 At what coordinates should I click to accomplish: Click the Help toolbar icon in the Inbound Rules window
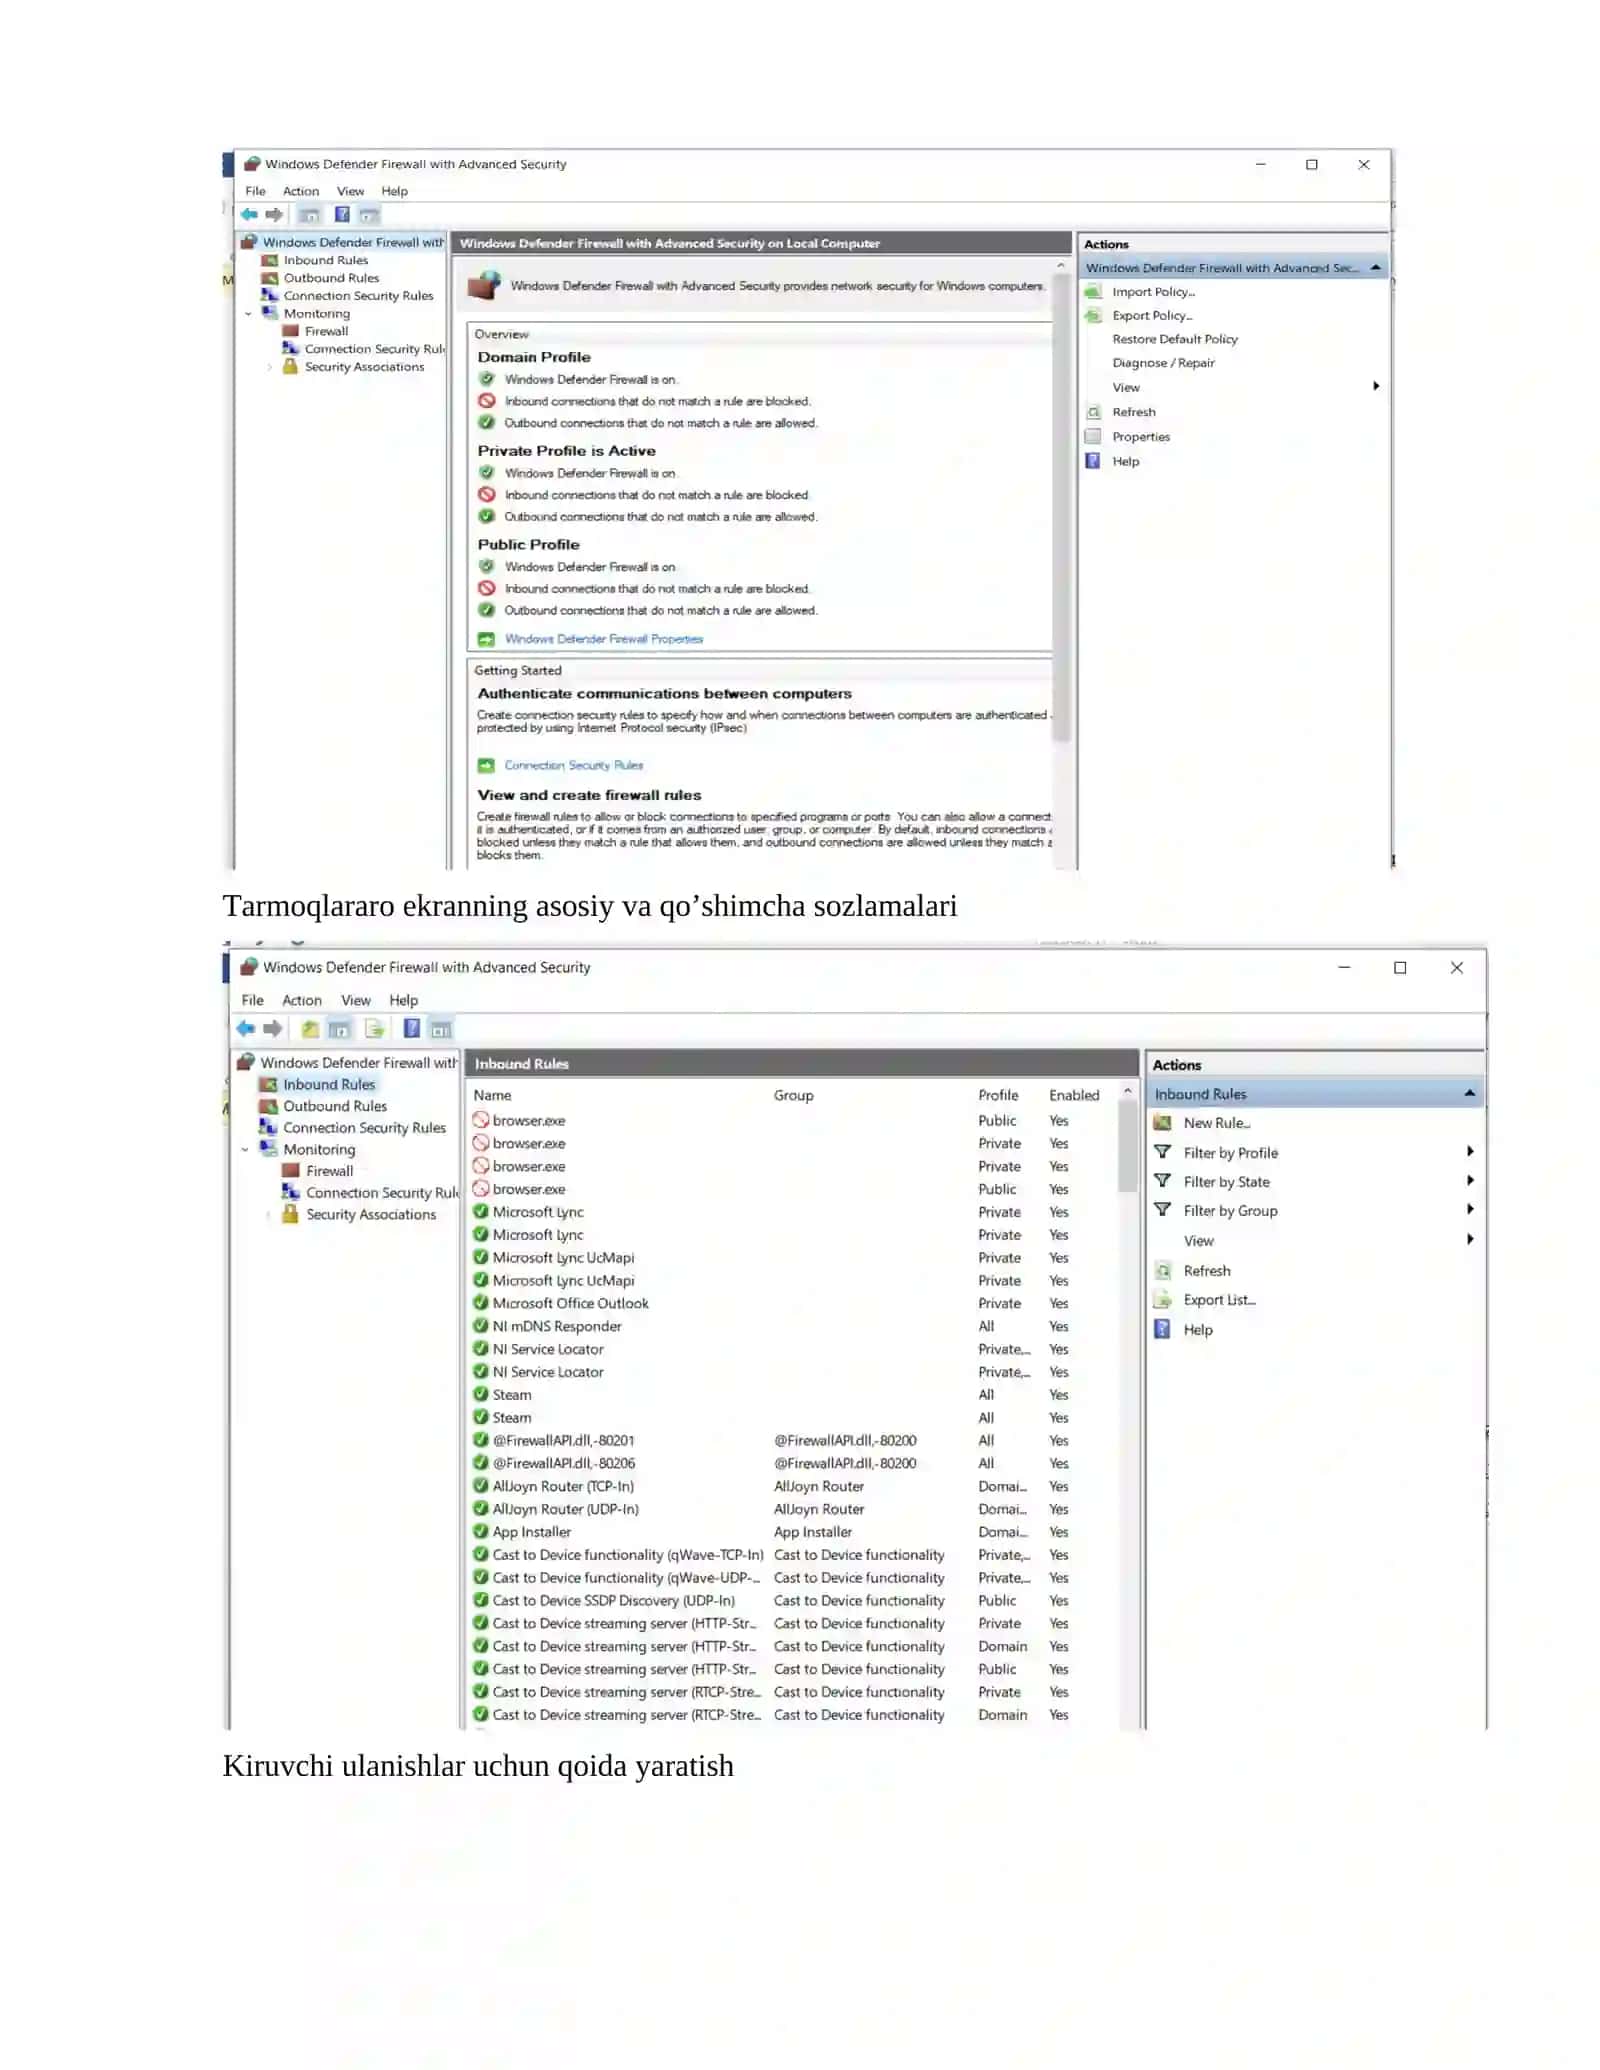[x=411, y=1028]
